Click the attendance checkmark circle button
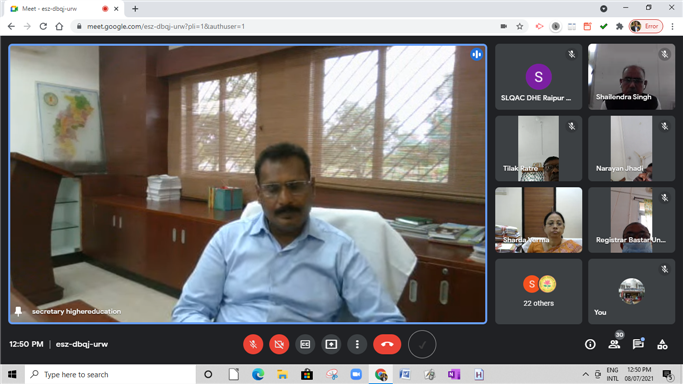Screen dimensions: 683x384 pos(422,344)
